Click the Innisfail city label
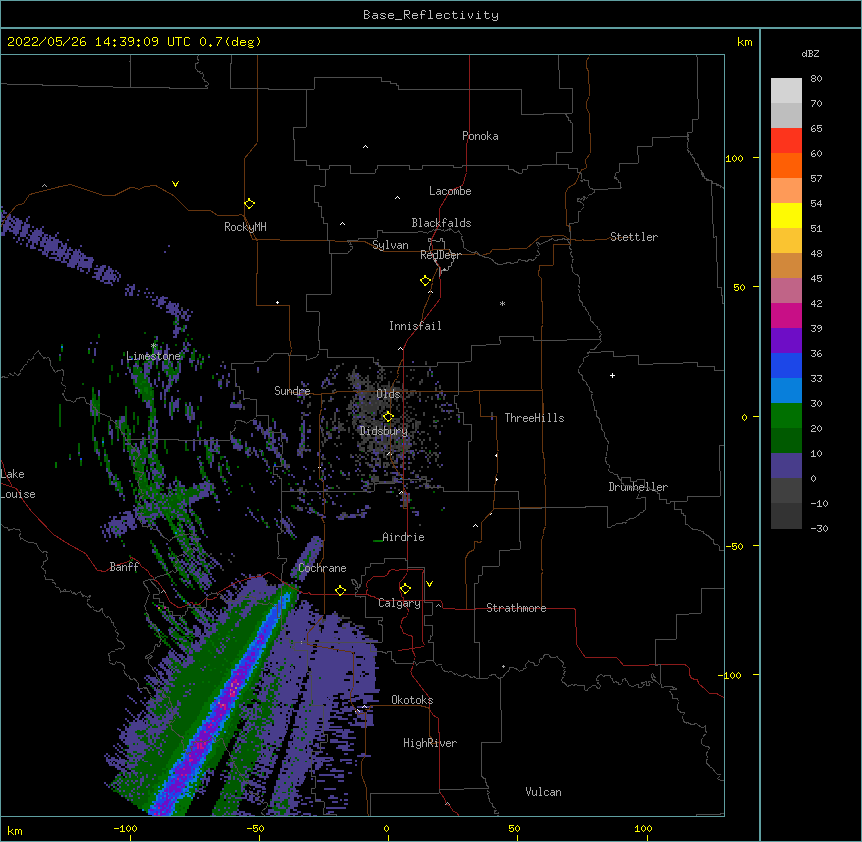Screen dimensions: 862x842 [415, 326]
